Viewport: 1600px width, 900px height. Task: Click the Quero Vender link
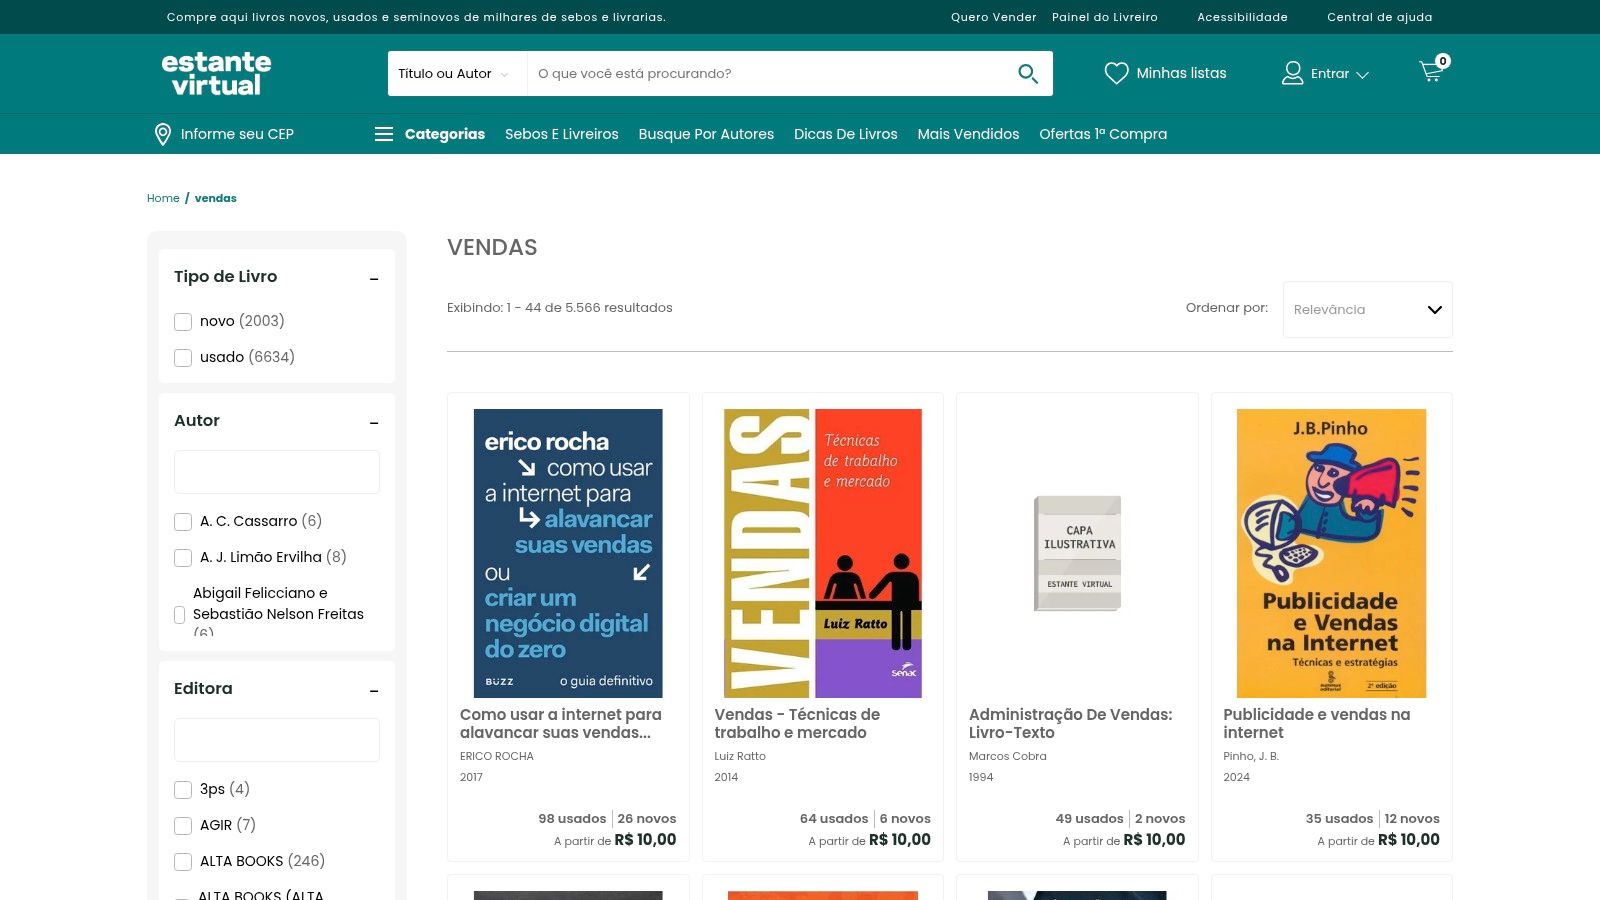coord(994,17)
